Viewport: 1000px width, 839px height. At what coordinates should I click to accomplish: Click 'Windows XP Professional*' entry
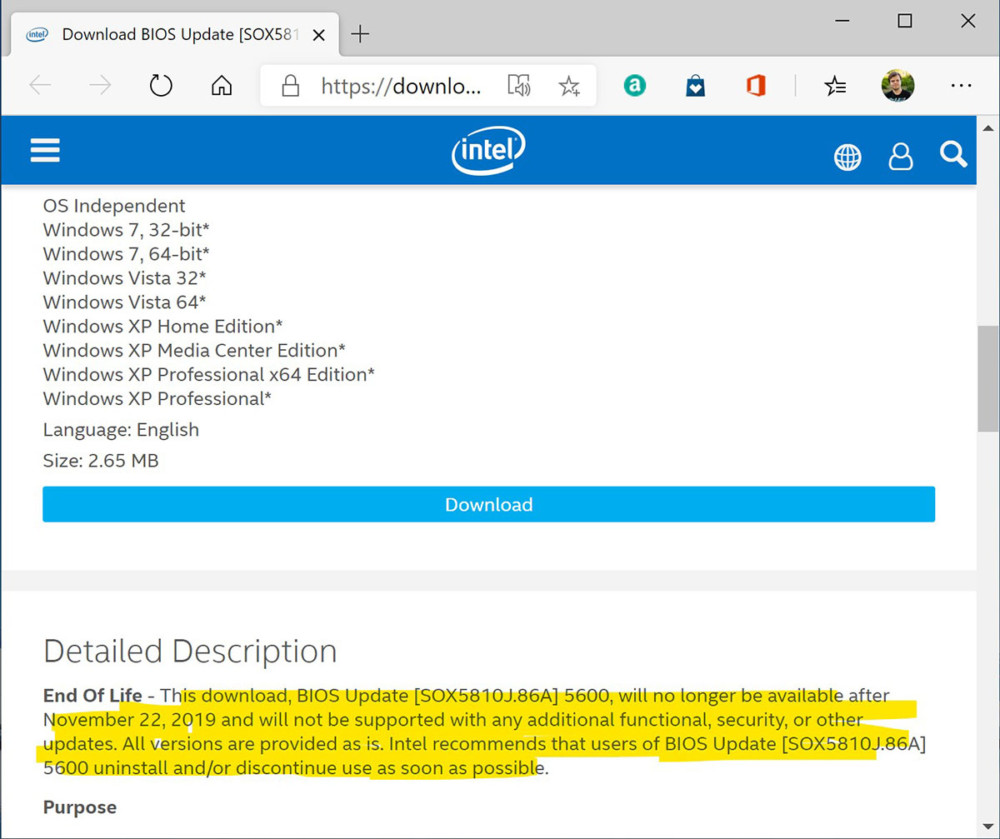click(157, 398)
